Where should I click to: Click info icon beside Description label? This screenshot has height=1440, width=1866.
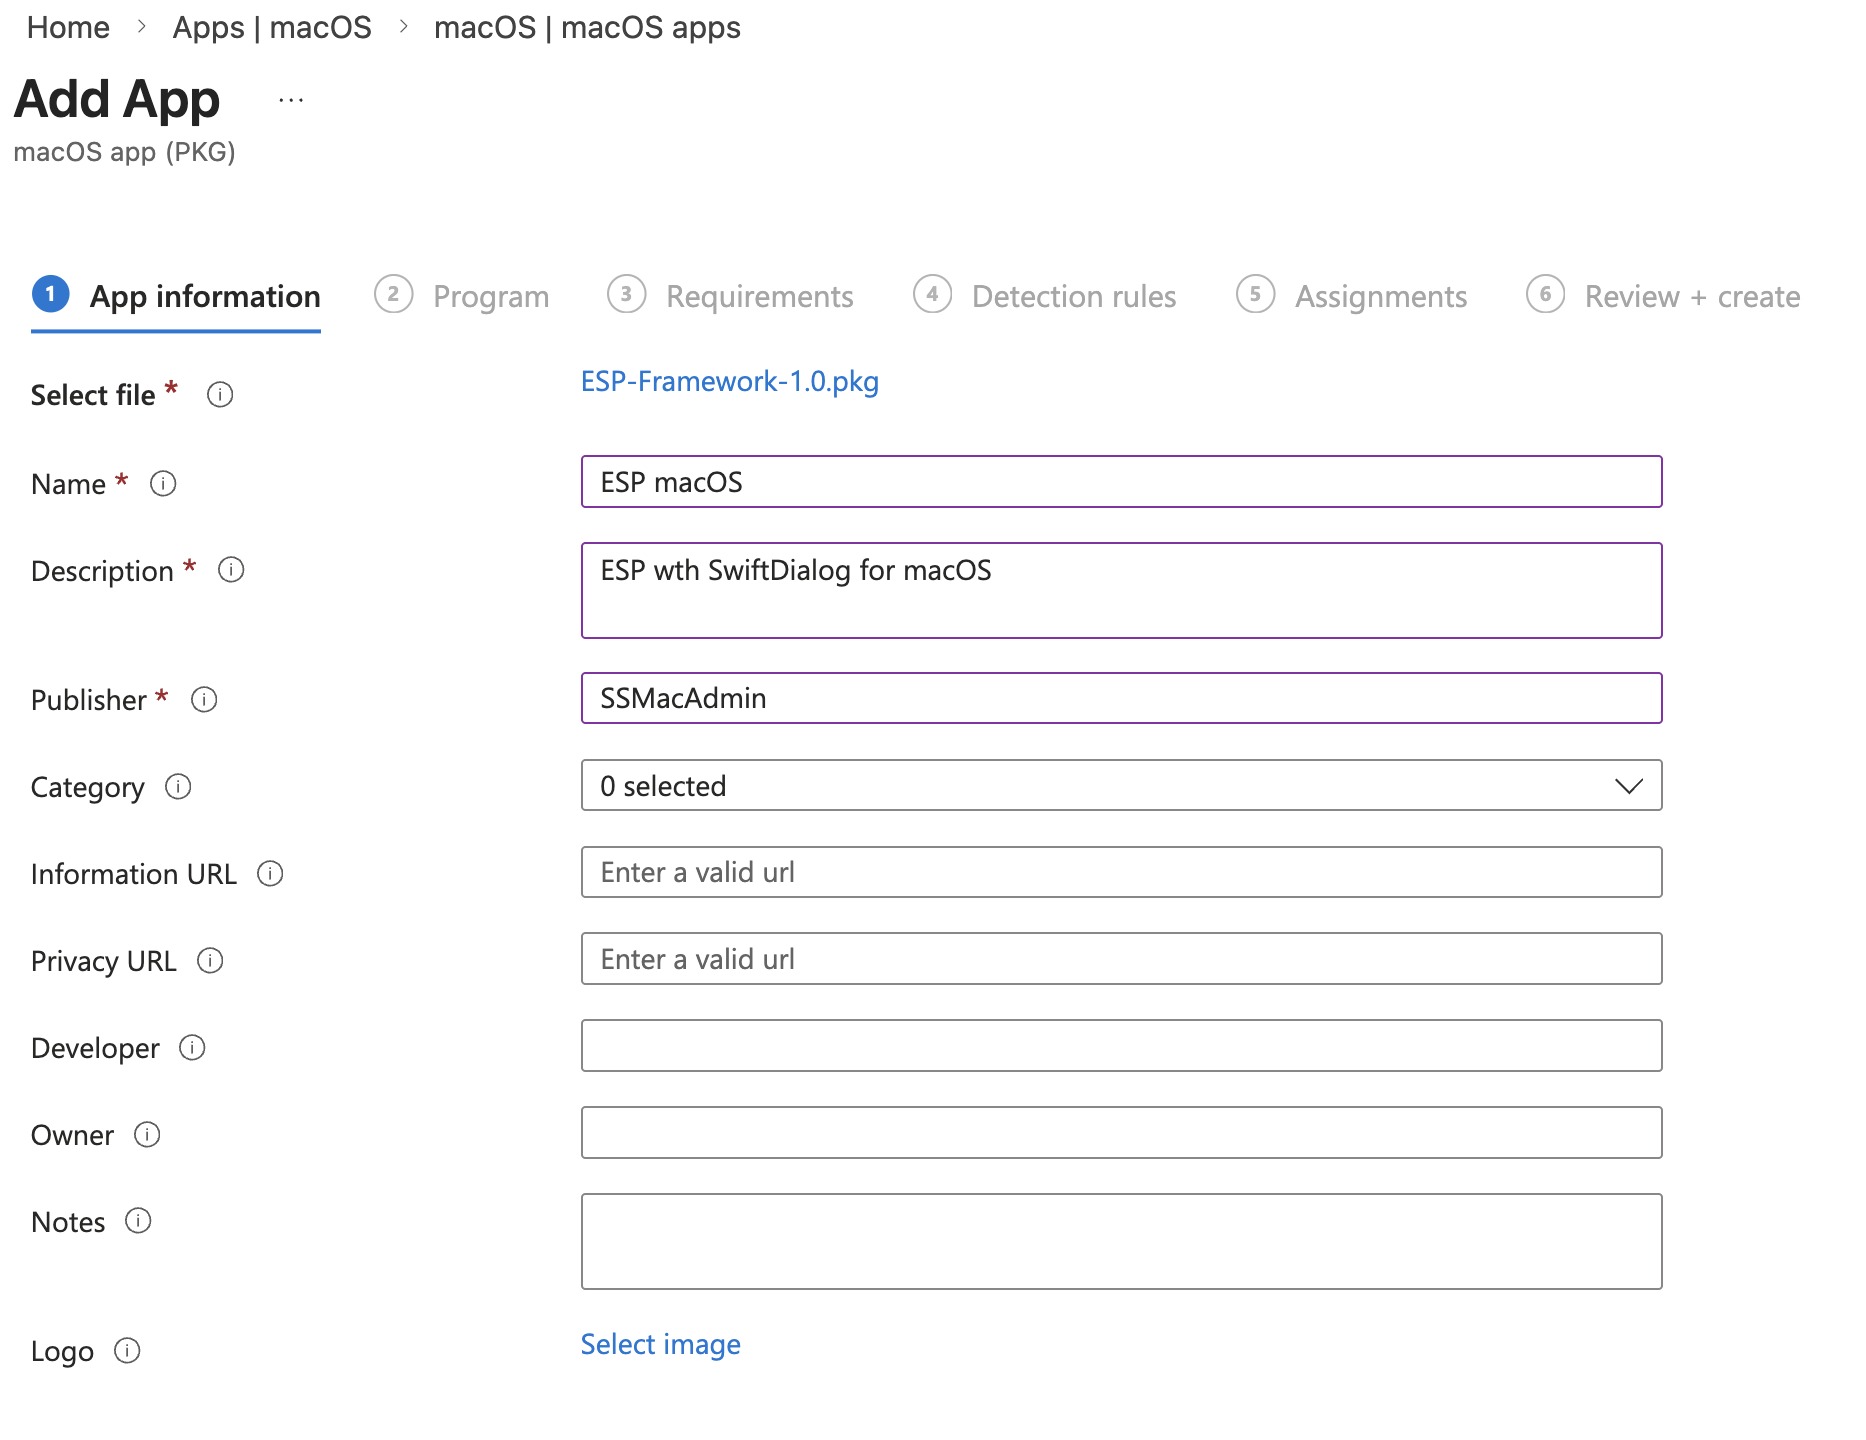tap(231, 570)
